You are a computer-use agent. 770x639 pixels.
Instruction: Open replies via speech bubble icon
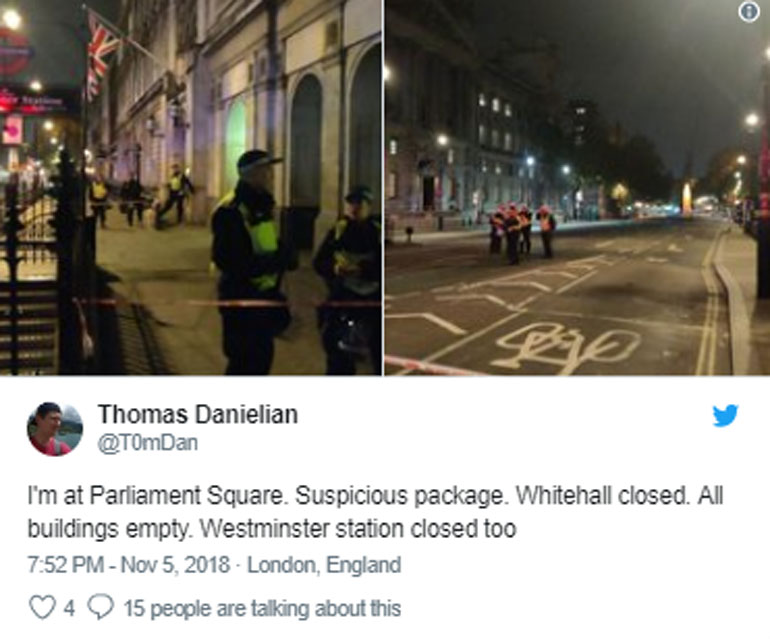click(101, 607)
